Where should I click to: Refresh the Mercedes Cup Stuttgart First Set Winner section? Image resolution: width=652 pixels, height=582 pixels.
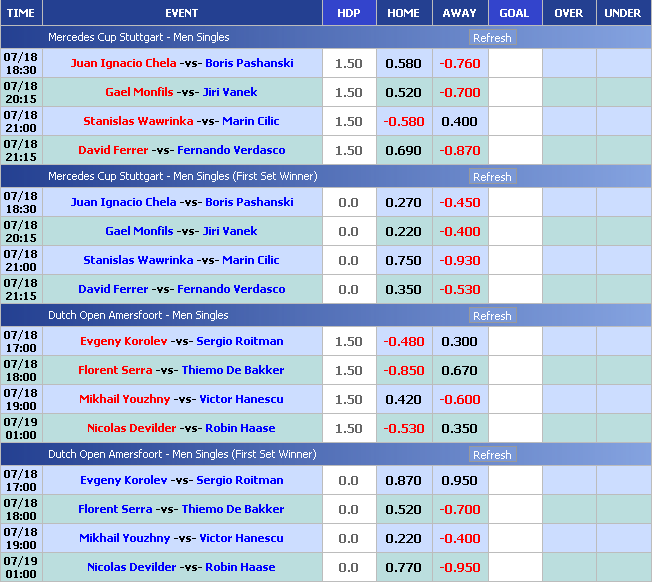[491, 177]
